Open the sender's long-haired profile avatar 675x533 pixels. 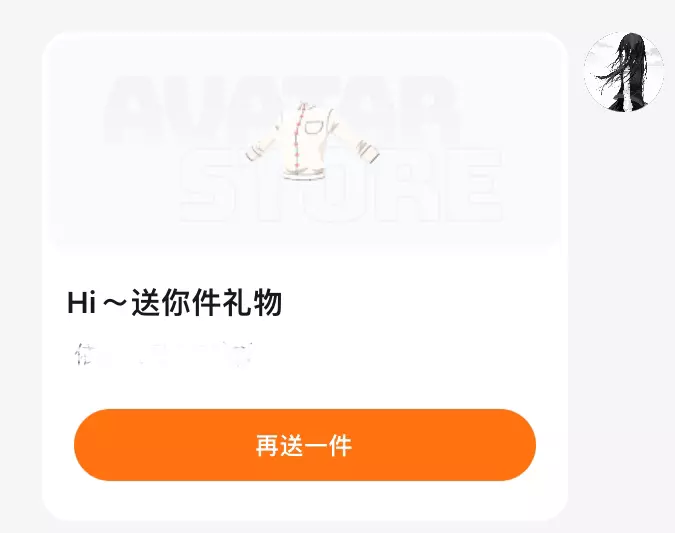[623, 72]
